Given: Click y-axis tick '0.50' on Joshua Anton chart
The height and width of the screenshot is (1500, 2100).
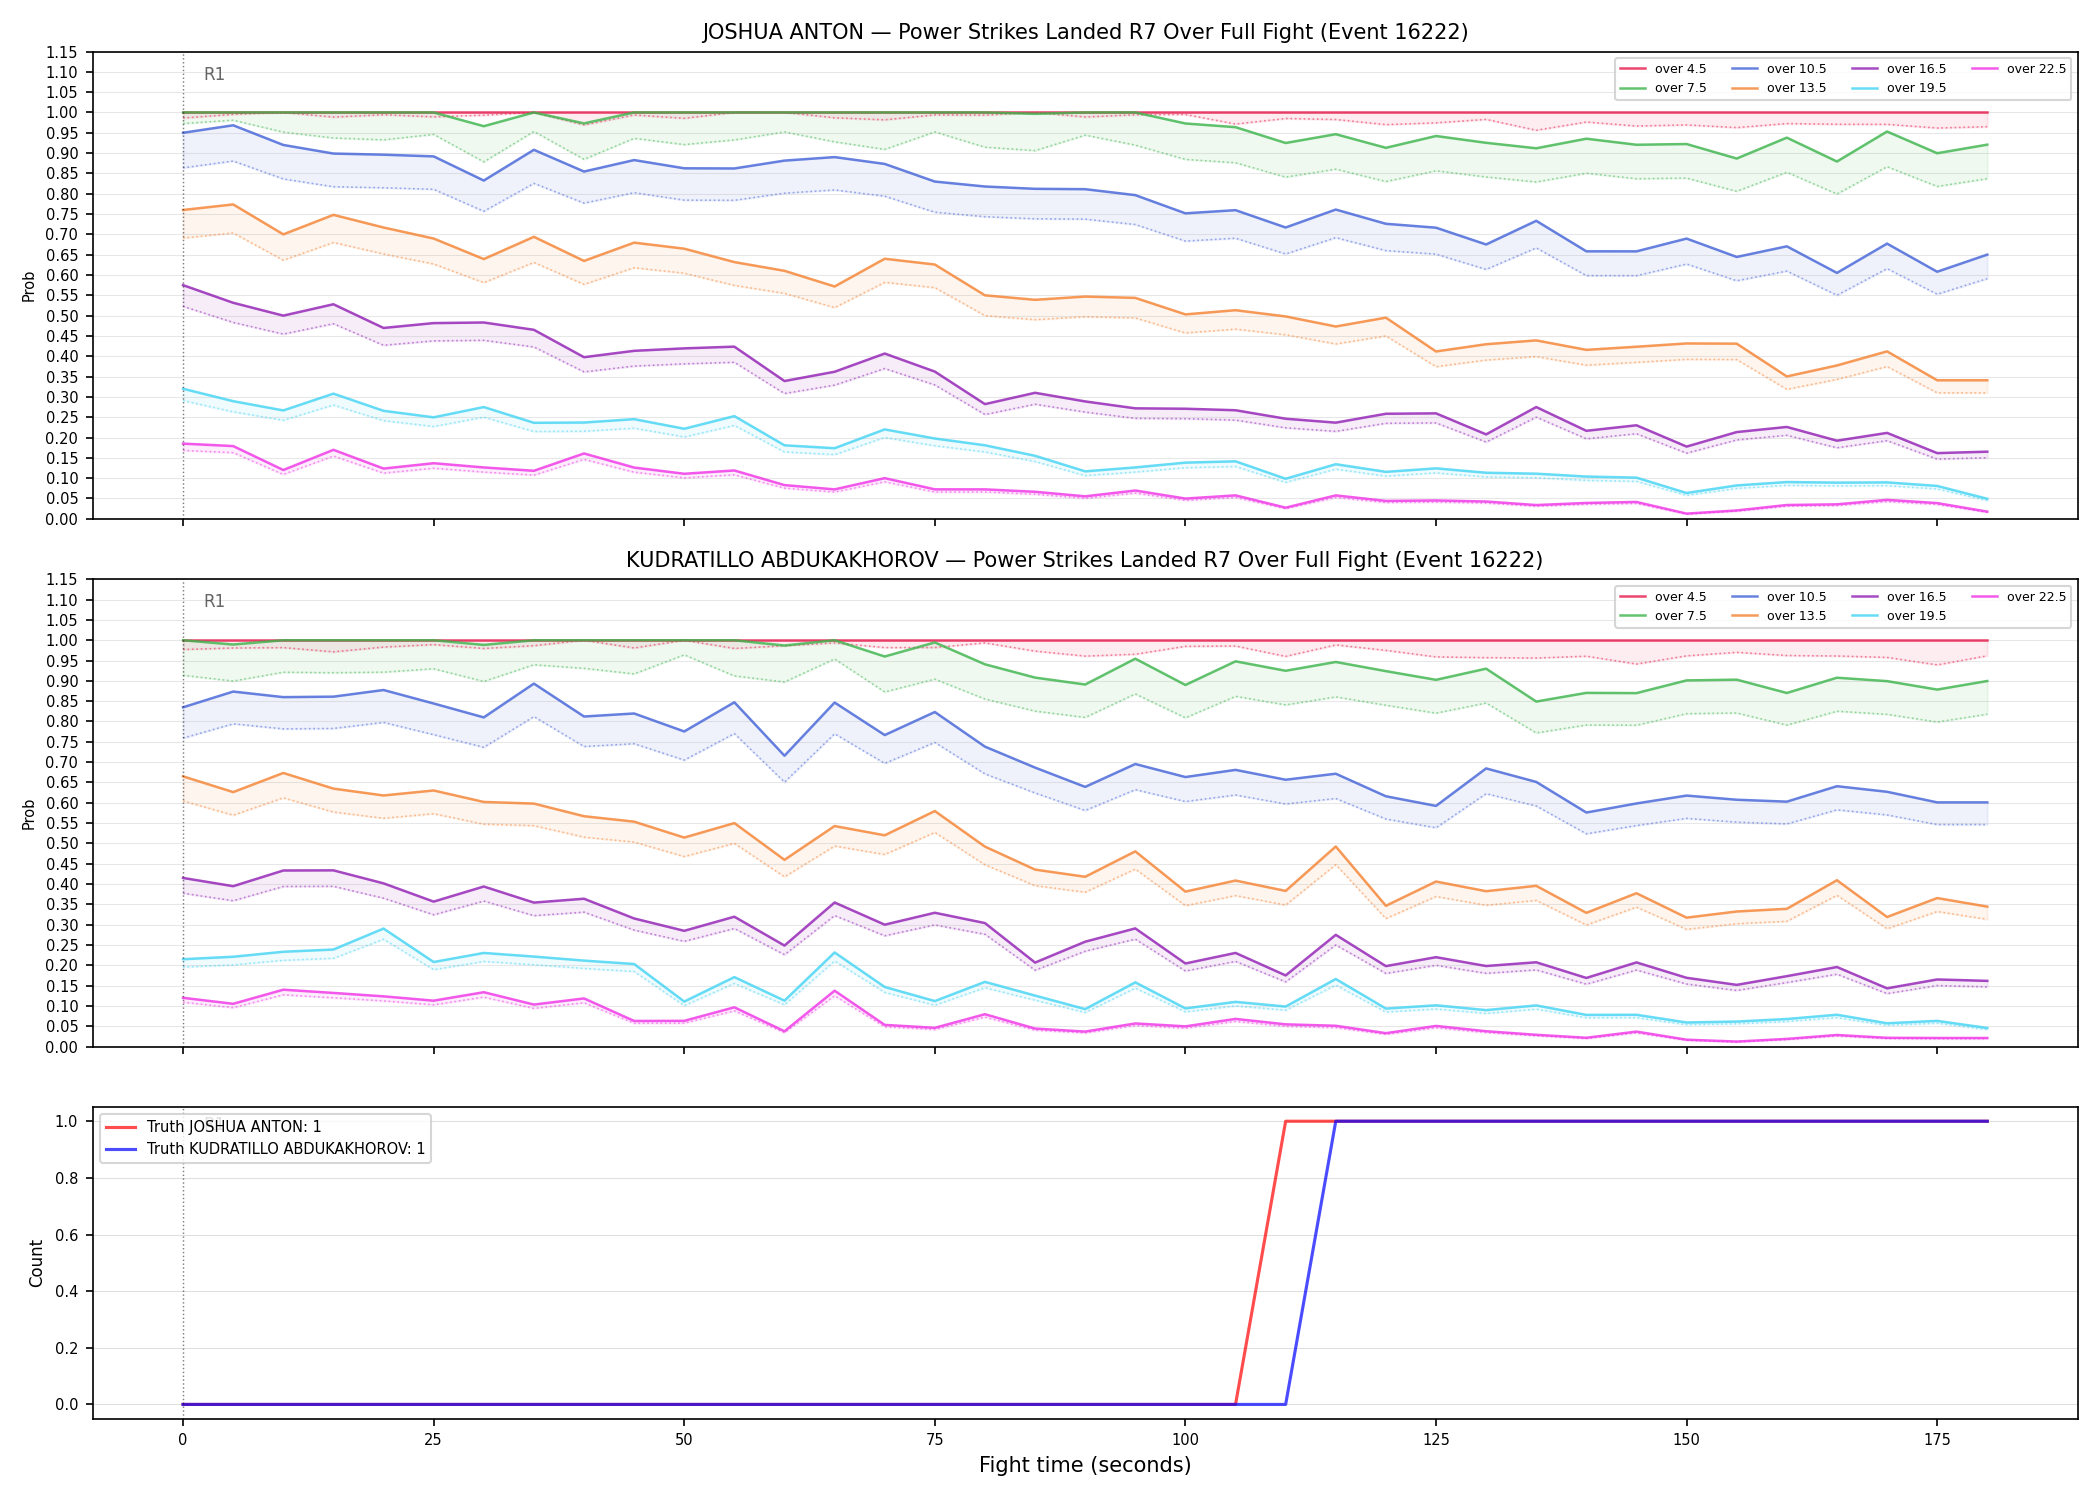Looking at the screenshot, I should pos(62,316).
